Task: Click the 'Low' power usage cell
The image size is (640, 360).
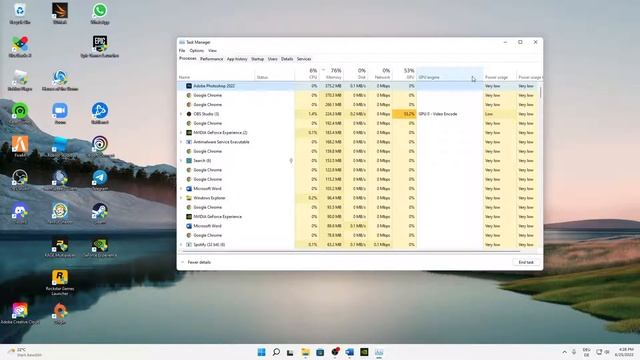Action: click(500, 114)
